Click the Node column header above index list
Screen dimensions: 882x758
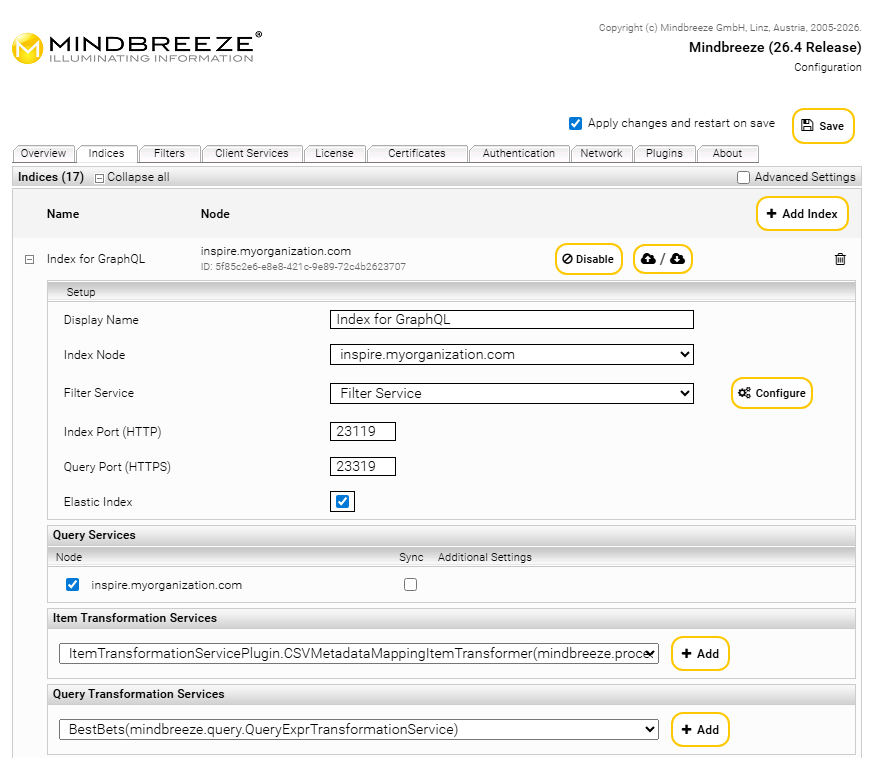(x=215, y=214)
